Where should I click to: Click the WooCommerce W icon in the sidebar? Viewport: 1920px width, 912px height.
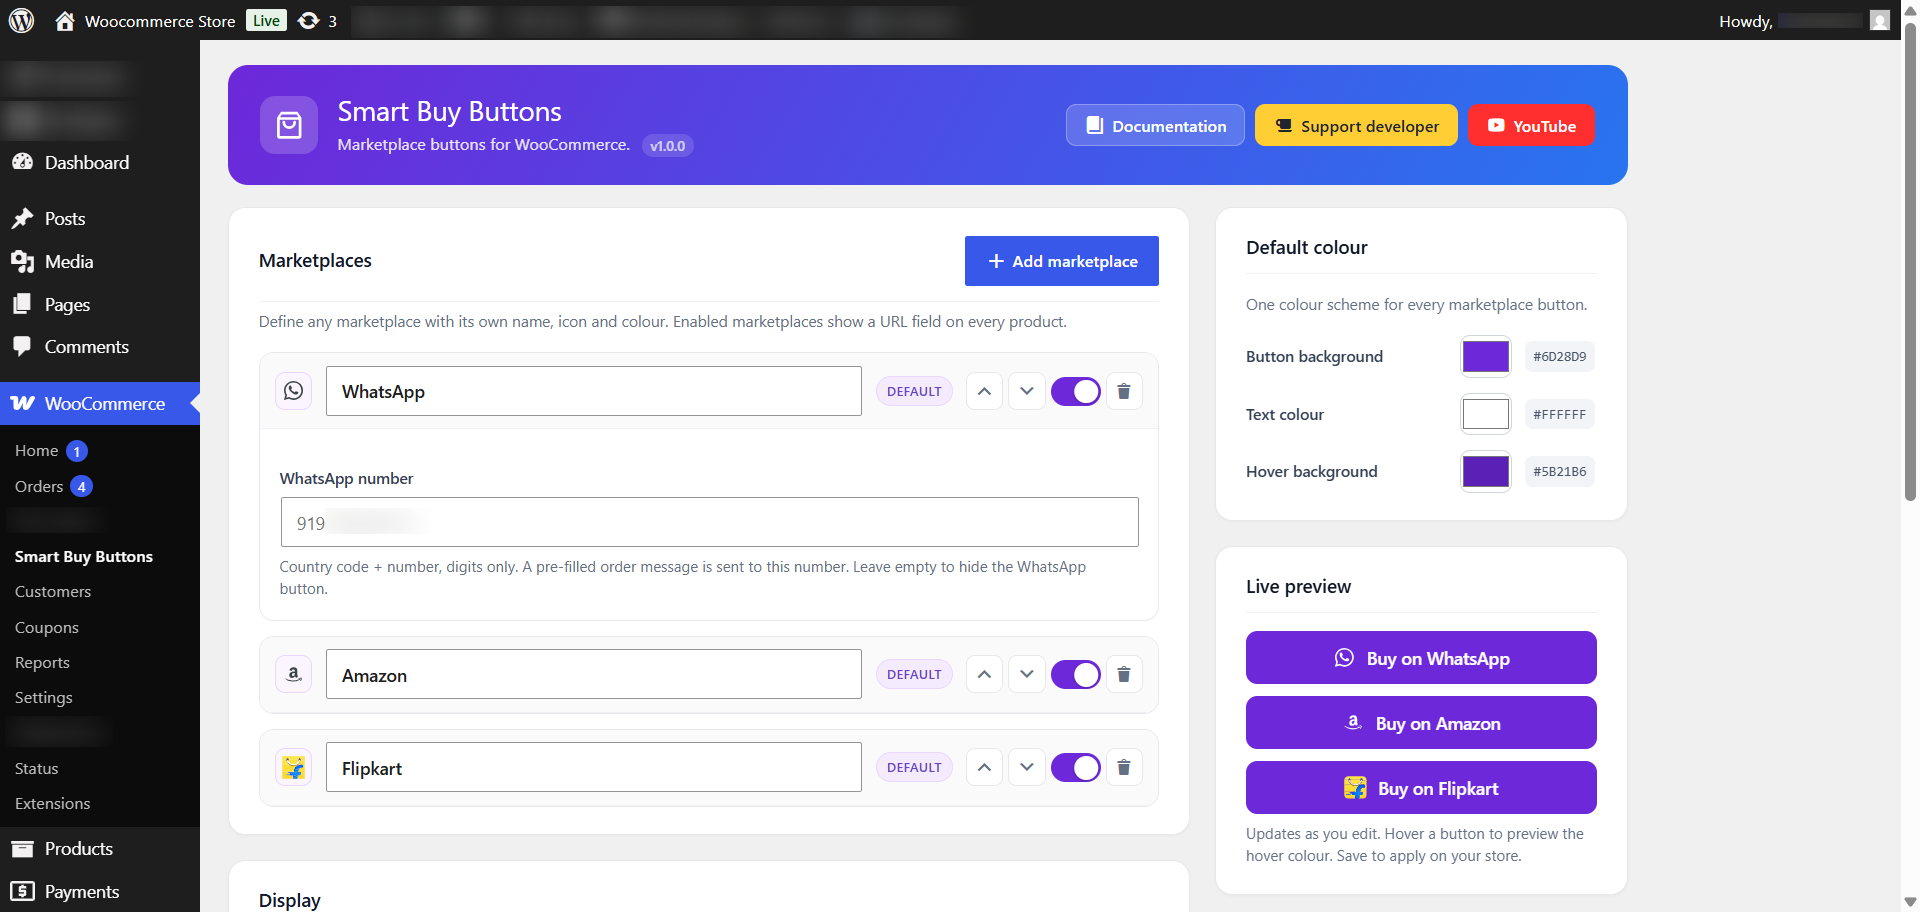23,403
